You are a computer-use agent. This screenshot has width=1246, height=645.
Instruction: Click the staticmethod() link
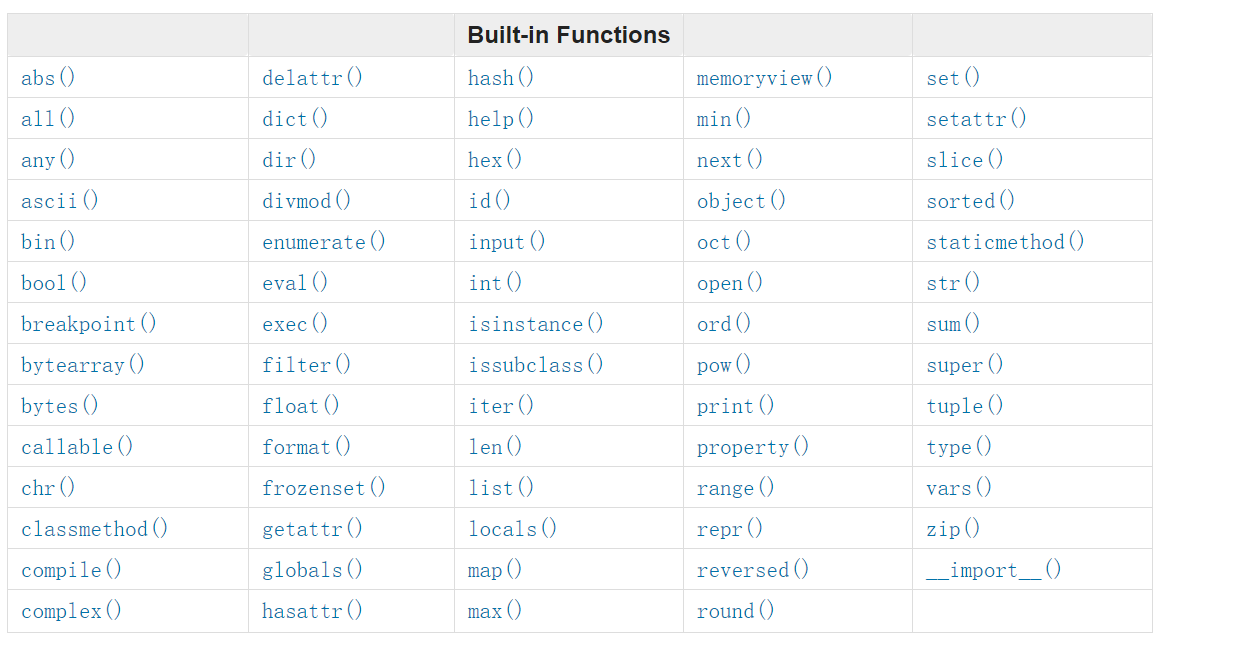1005,242
